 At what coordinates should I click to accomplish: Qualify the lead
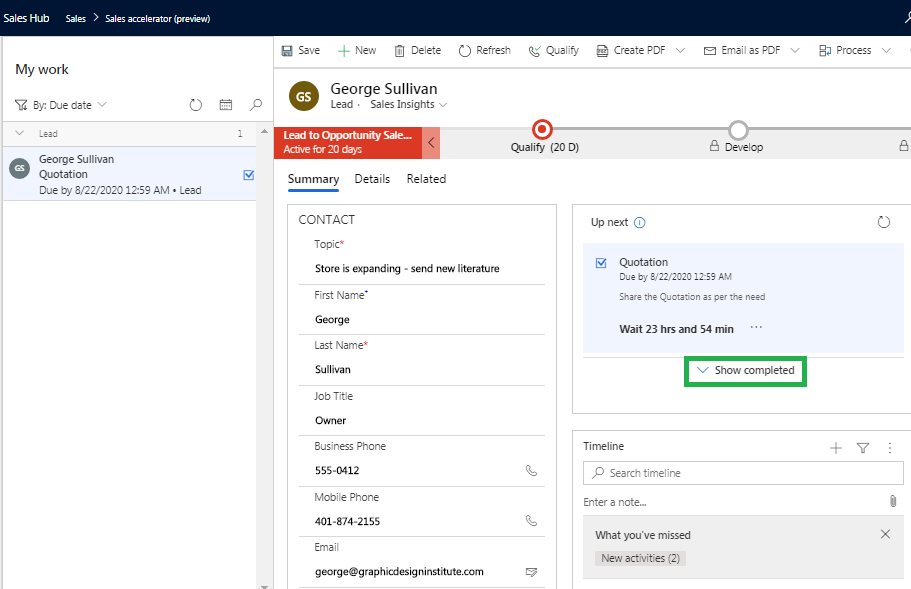click(x=554, y=51)
